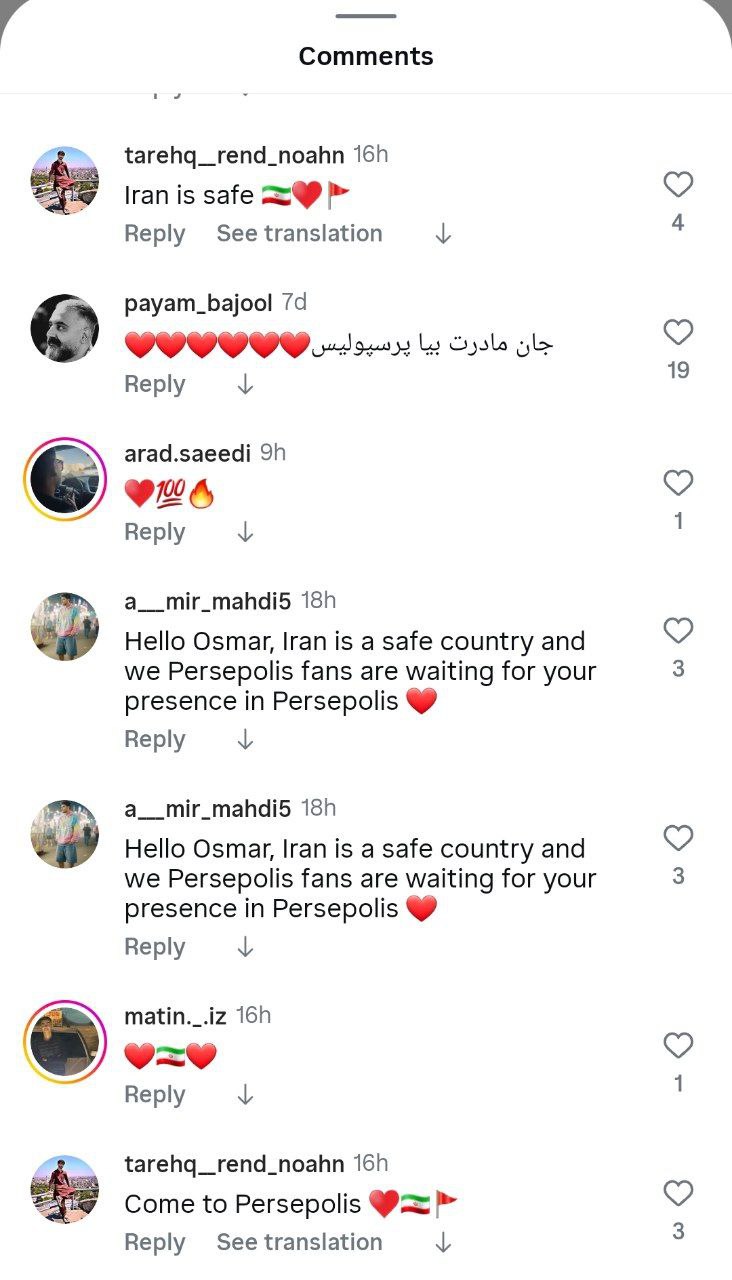See translation of "Iran is safe" comment

(299, 234)
